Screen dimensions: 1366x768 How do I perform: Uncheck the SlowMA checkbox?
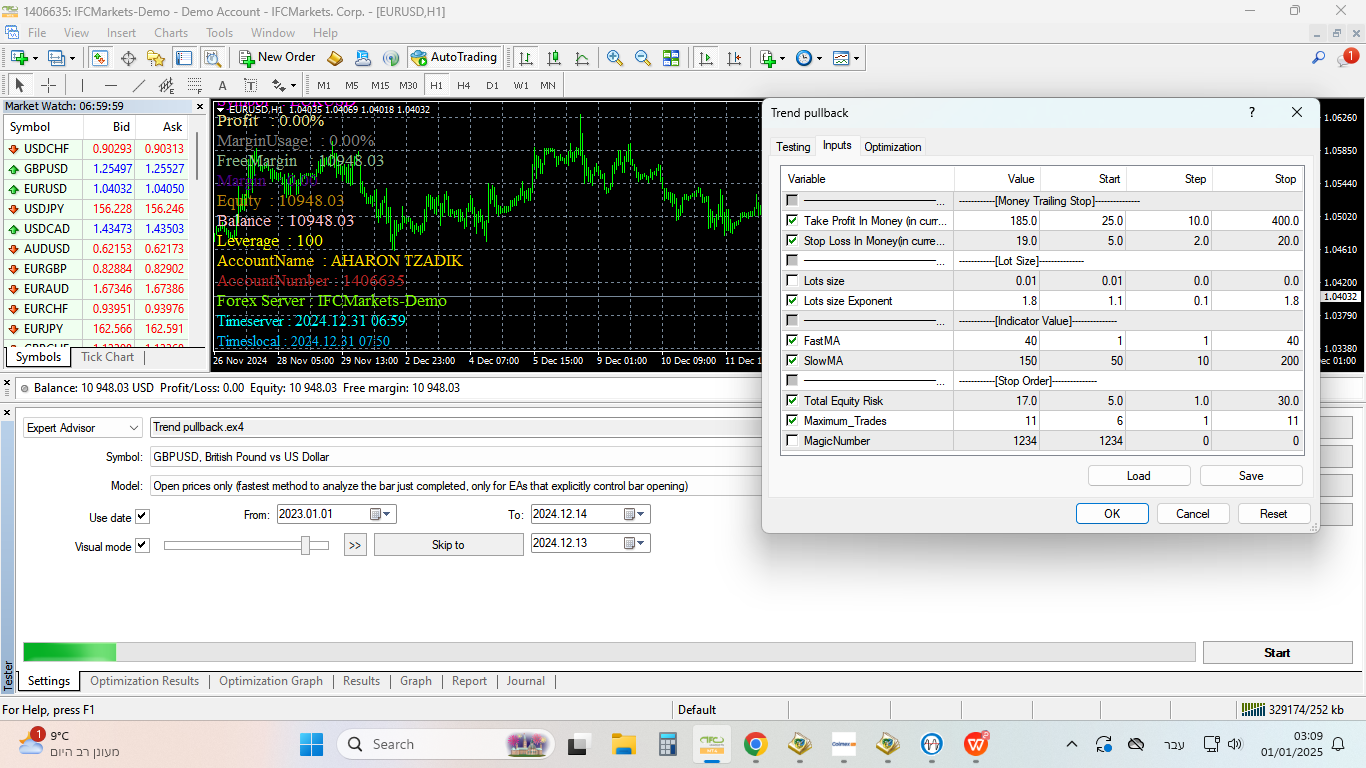(793, 361)
